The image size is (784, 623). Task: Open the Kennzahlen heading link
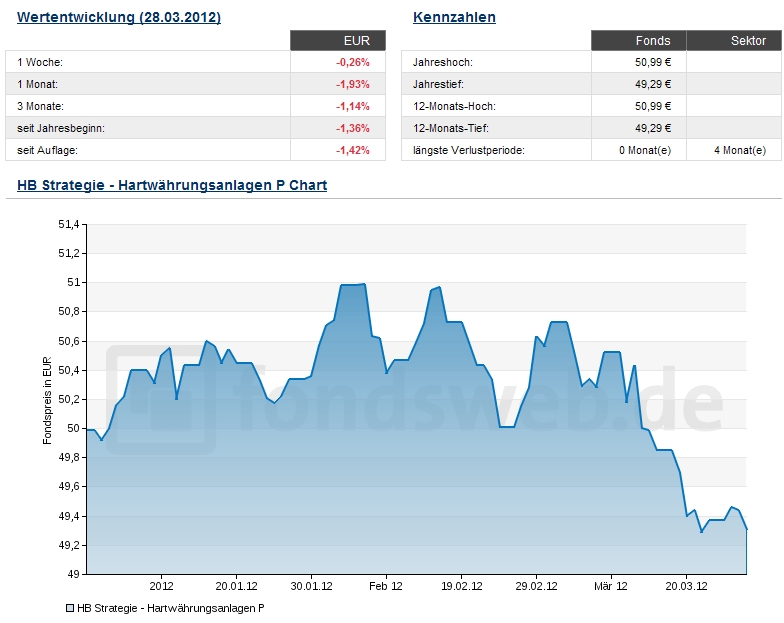(454, 17)
